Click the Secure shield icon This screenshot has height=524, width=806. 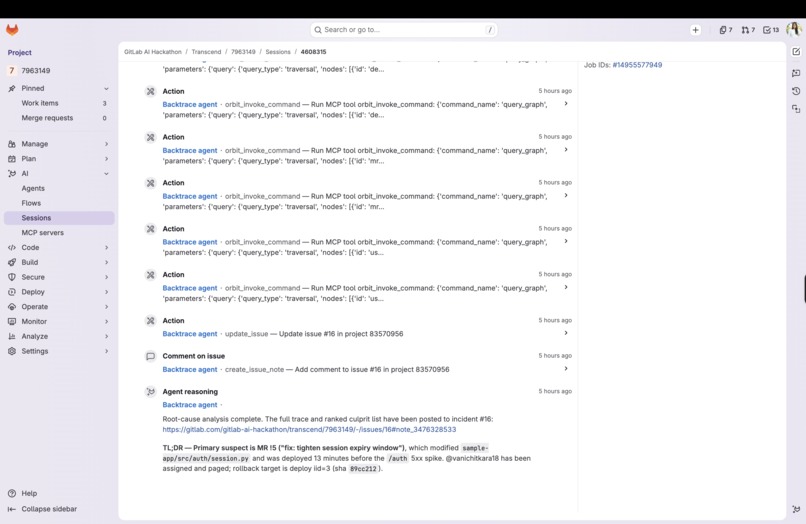(12, 277)
